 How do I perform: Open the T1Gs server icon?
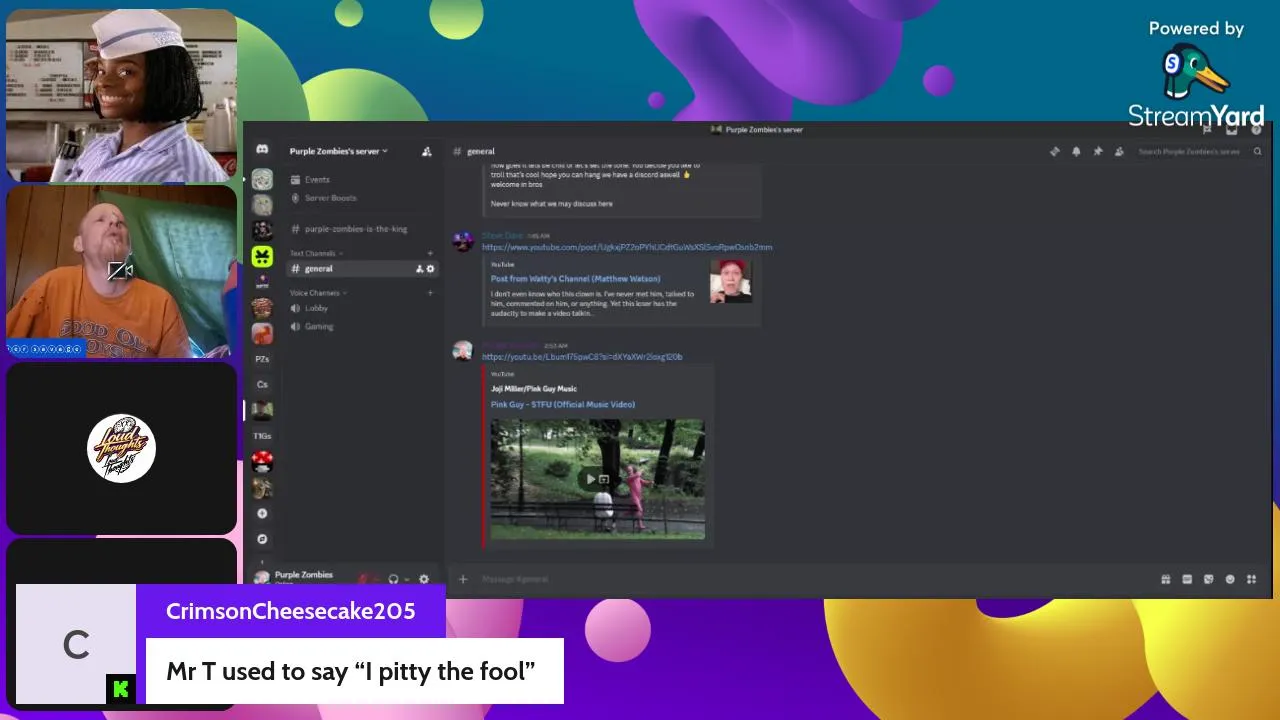coord(262,436)
